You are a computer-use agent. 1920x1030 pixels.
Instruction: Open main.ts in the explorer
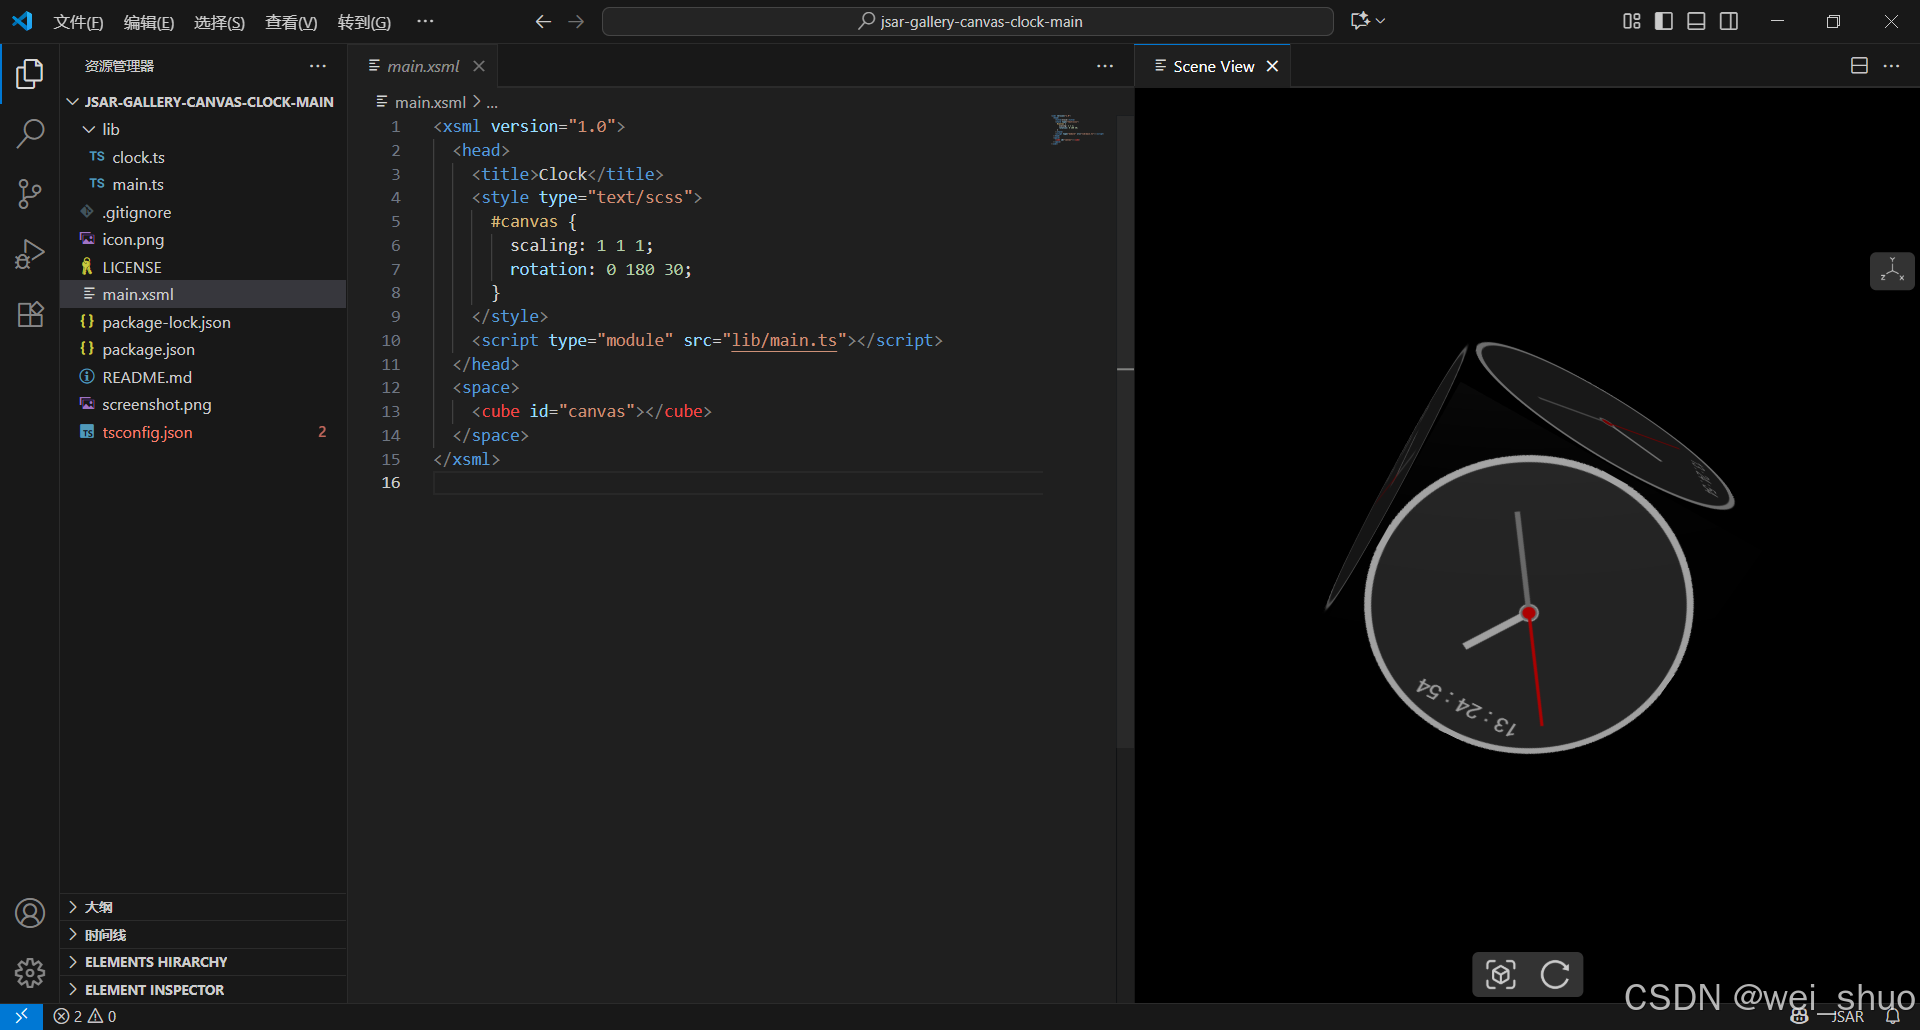[203, 185]
